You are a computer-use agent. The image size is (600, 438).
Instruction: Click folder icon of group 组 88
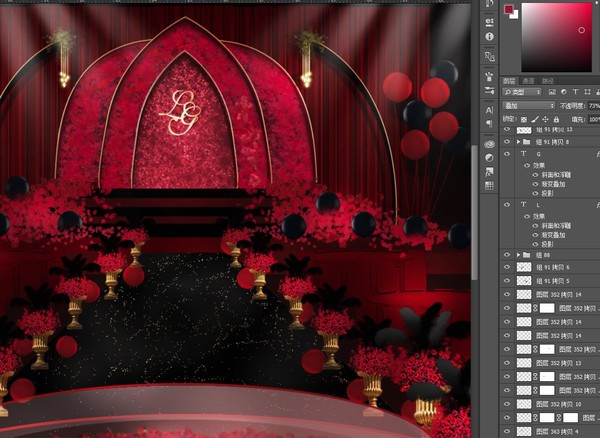coord(527,254)
